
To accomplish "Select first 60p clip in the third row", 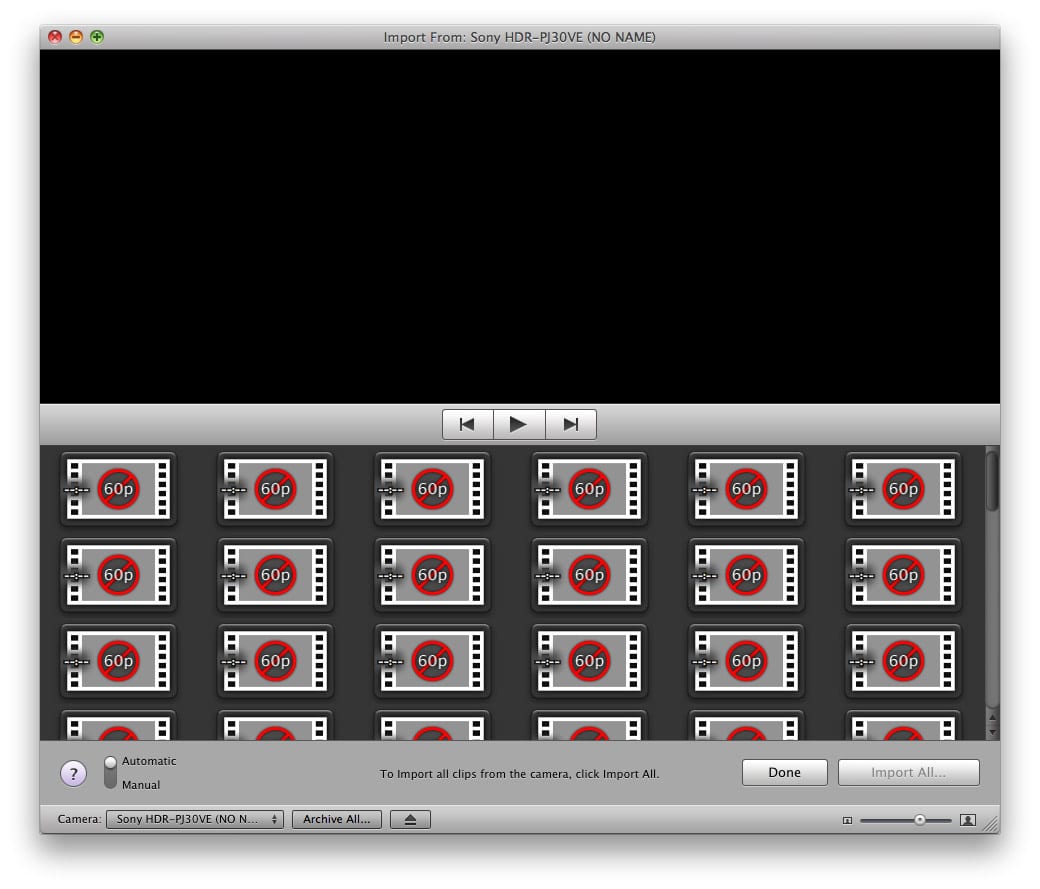I will (118, 661).
